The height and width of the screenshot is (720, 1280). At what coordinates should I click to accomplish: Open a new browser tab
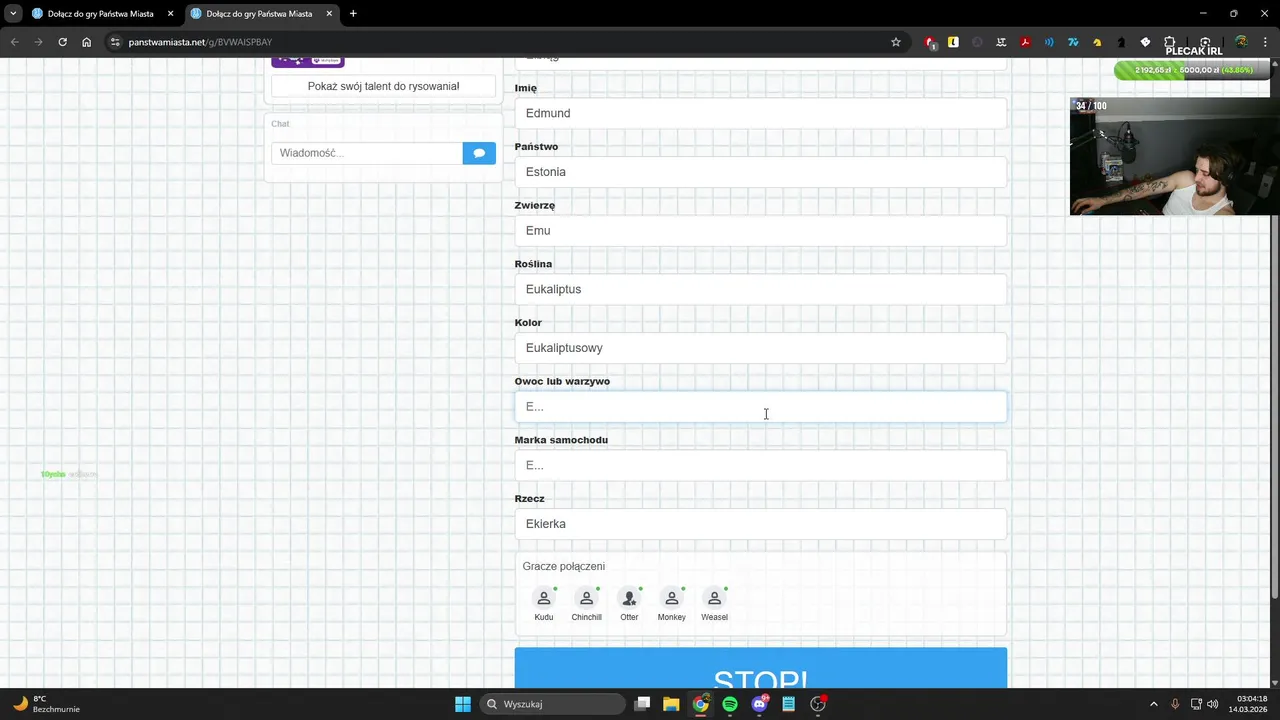[353, 14]
